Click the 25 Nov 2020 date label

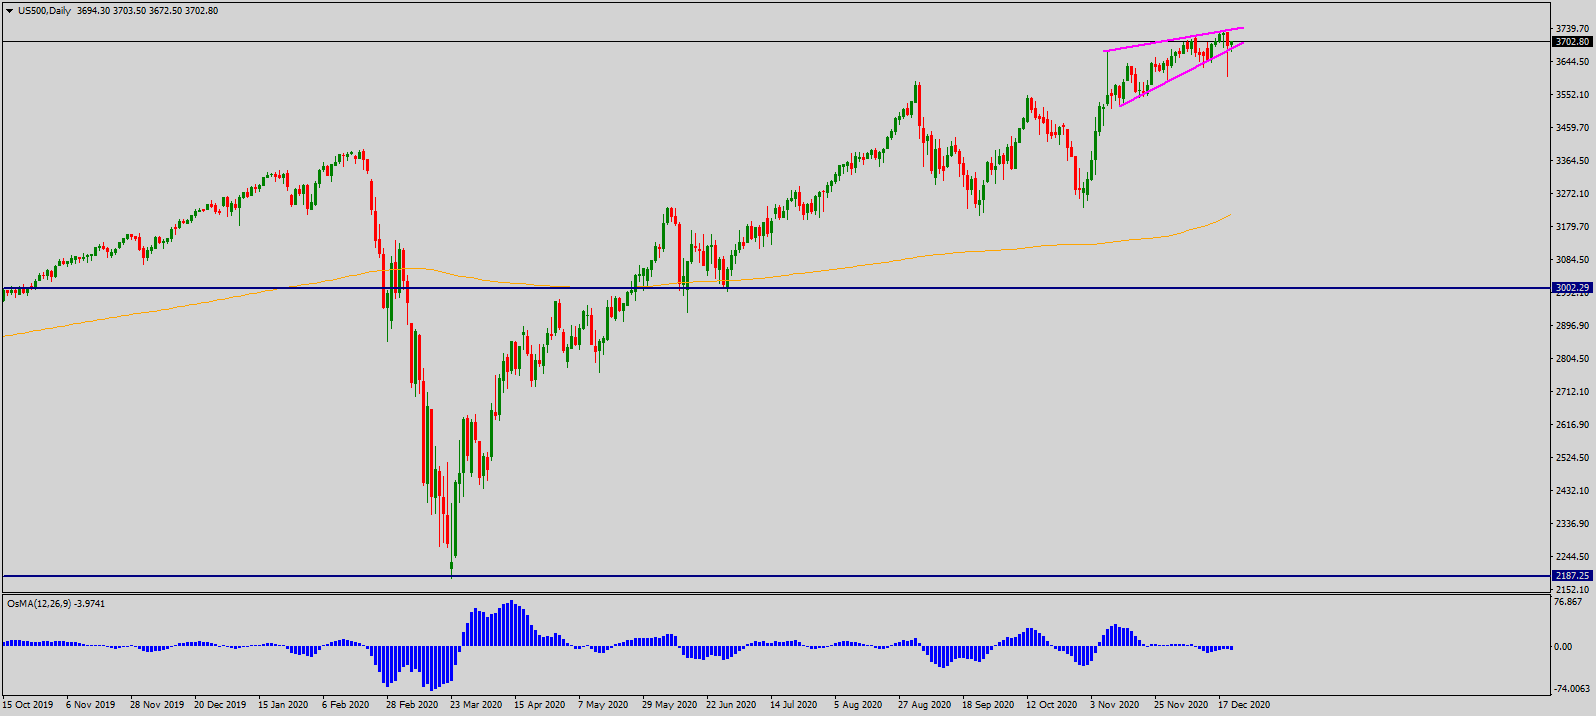coord(1181,705)
